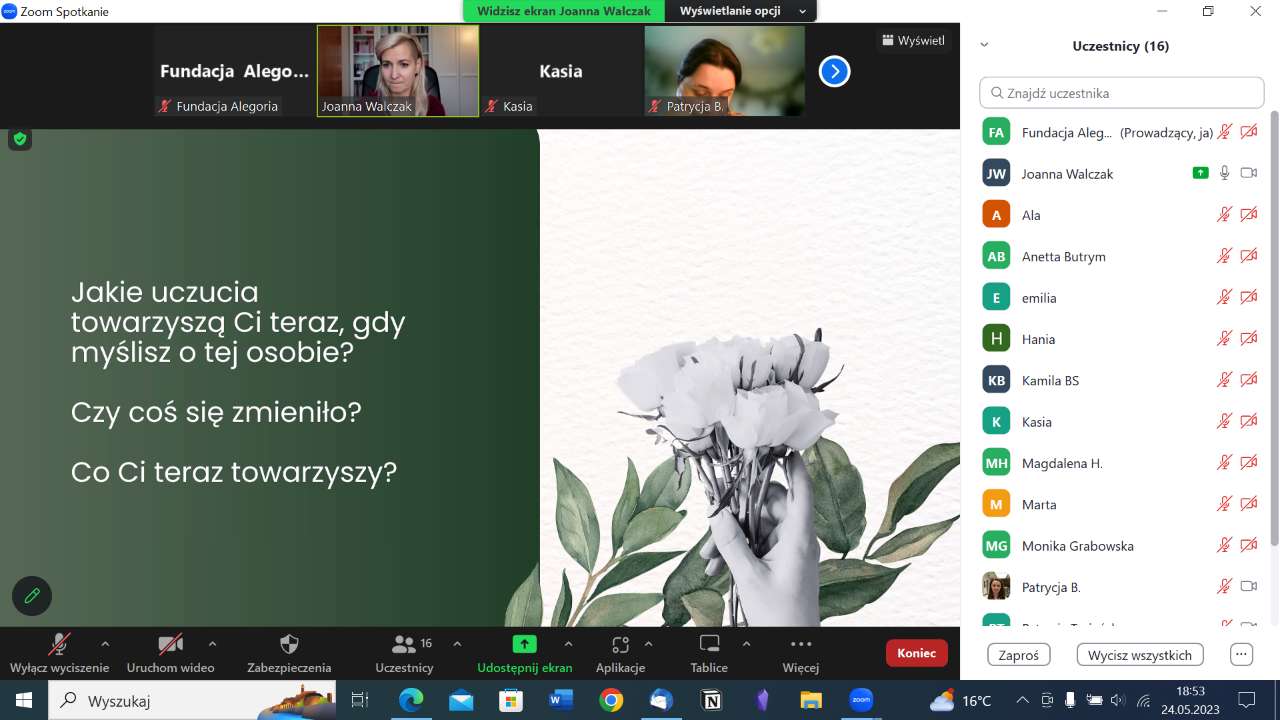Toggle mute with Wyłącz wyciszenie microphone
This screenshot has height=720, width=1280.
tap(60, 644)
